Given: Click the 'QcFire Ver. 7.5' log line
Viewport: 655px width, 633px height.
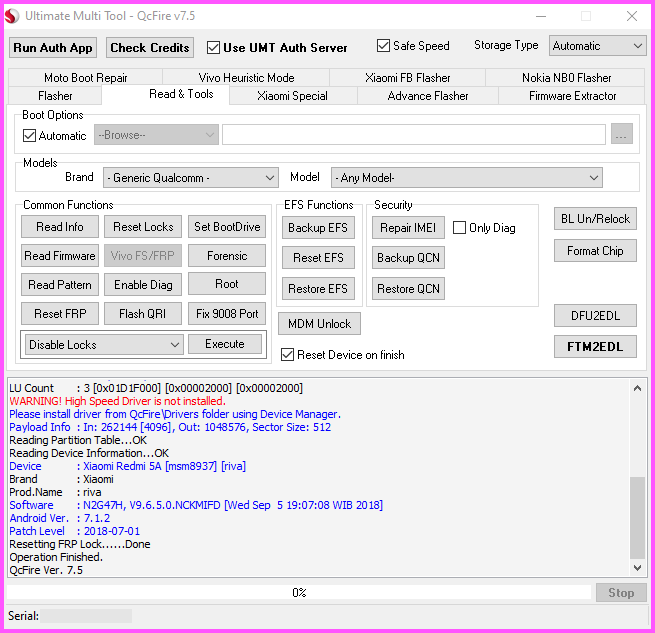Looking at the screenshot, I should [x=46, y=570].
